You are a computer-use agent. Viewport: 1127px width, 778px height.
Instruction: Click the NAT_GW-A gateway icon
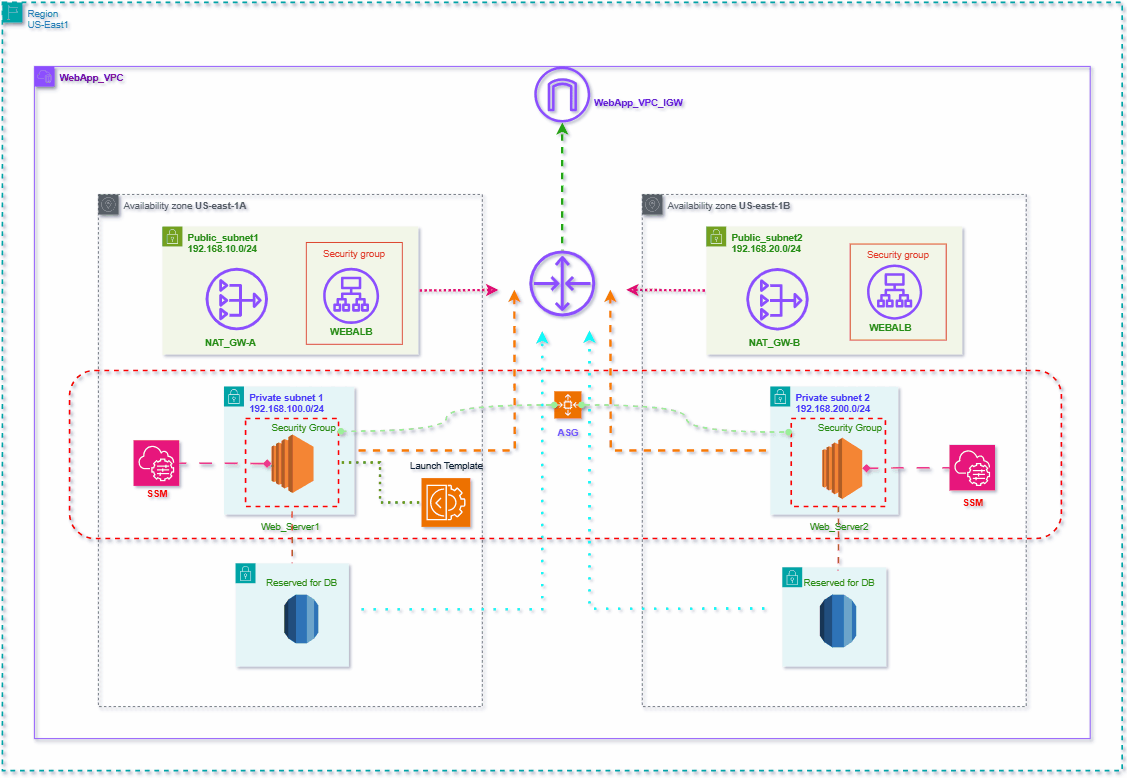pyautogui.click(x=237, y=299)
